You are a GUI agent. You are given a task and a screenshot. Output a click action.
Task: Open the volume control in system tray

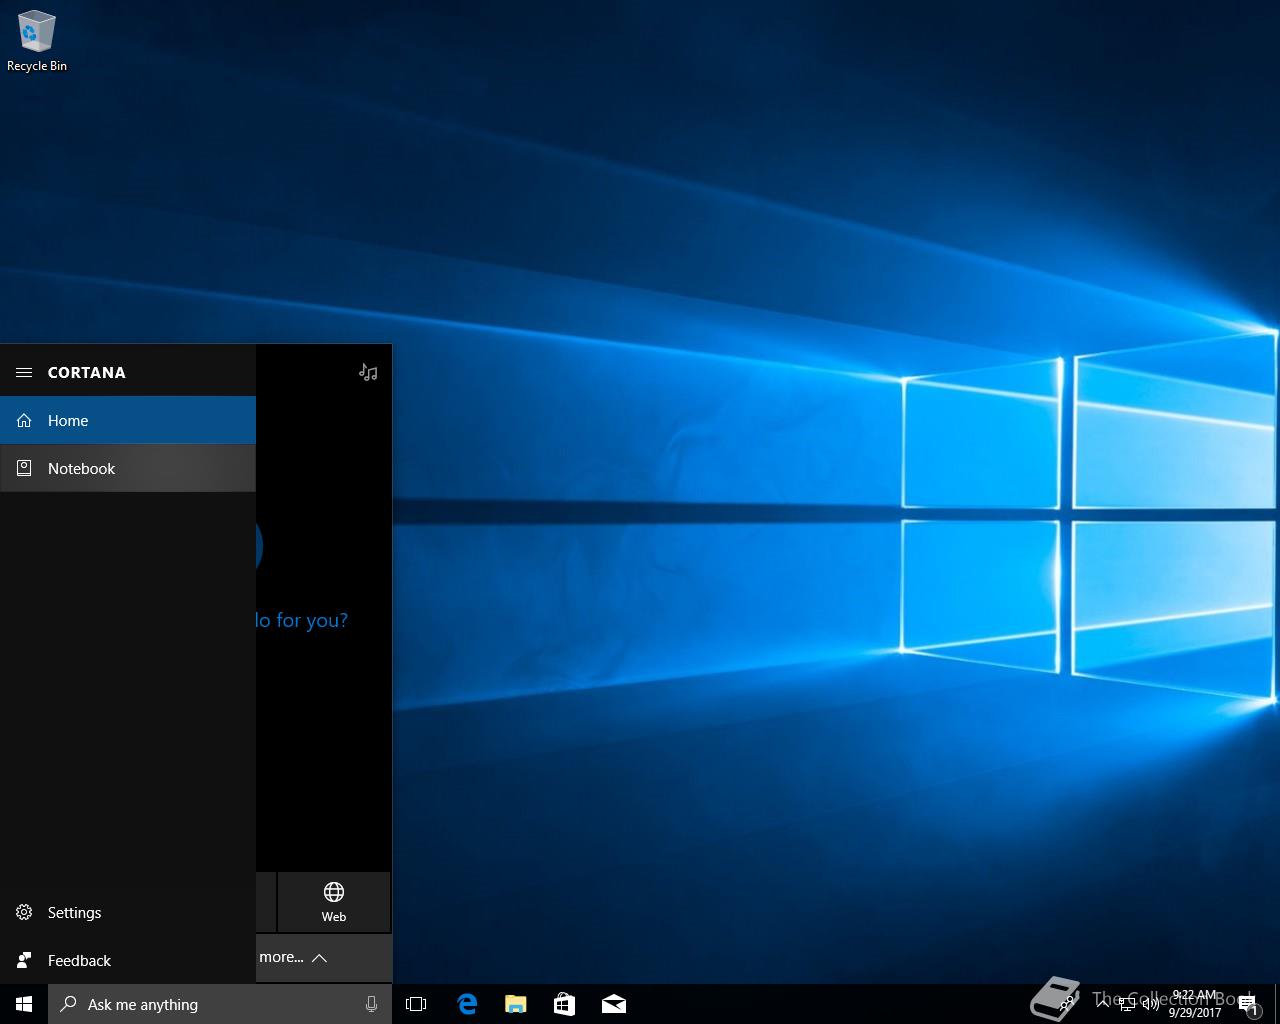(x=1150, y=1004)
